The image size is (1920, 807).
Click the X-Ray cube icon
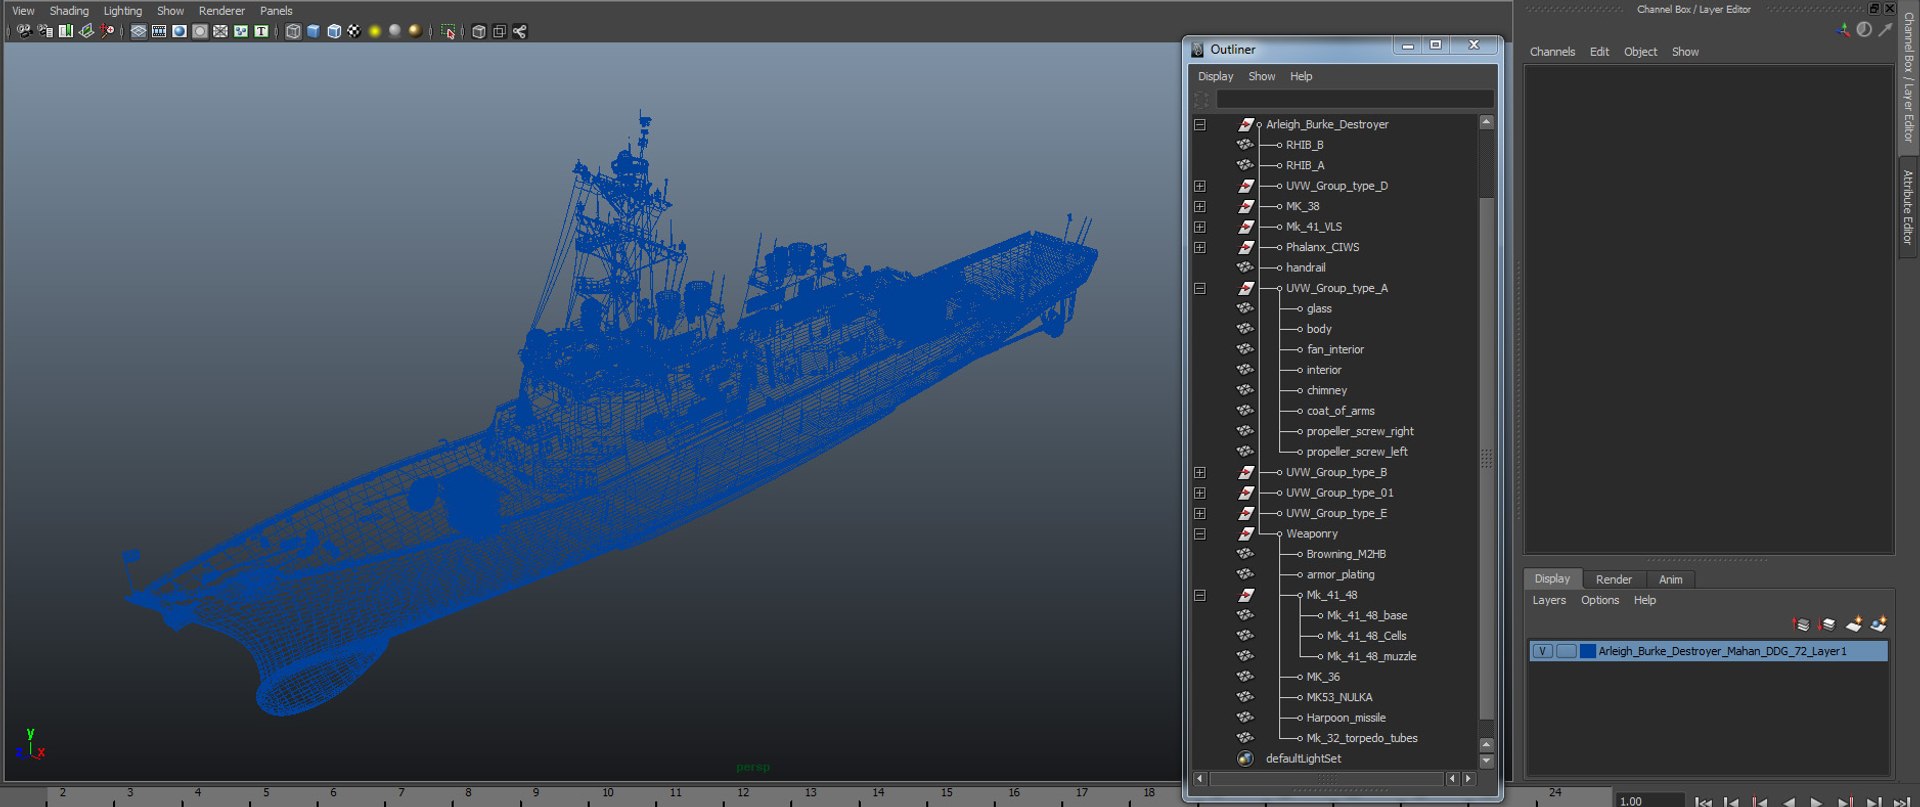tap(479, 31)
